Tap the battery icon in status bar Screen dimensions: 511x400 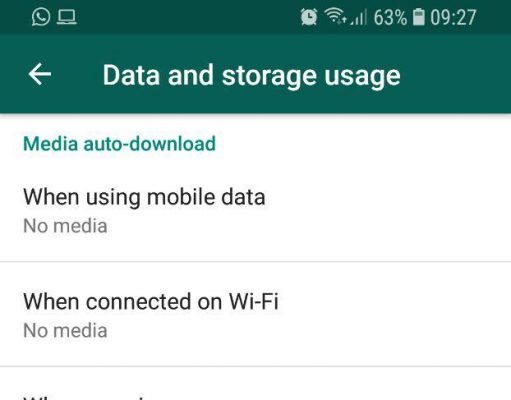point(419,17)
